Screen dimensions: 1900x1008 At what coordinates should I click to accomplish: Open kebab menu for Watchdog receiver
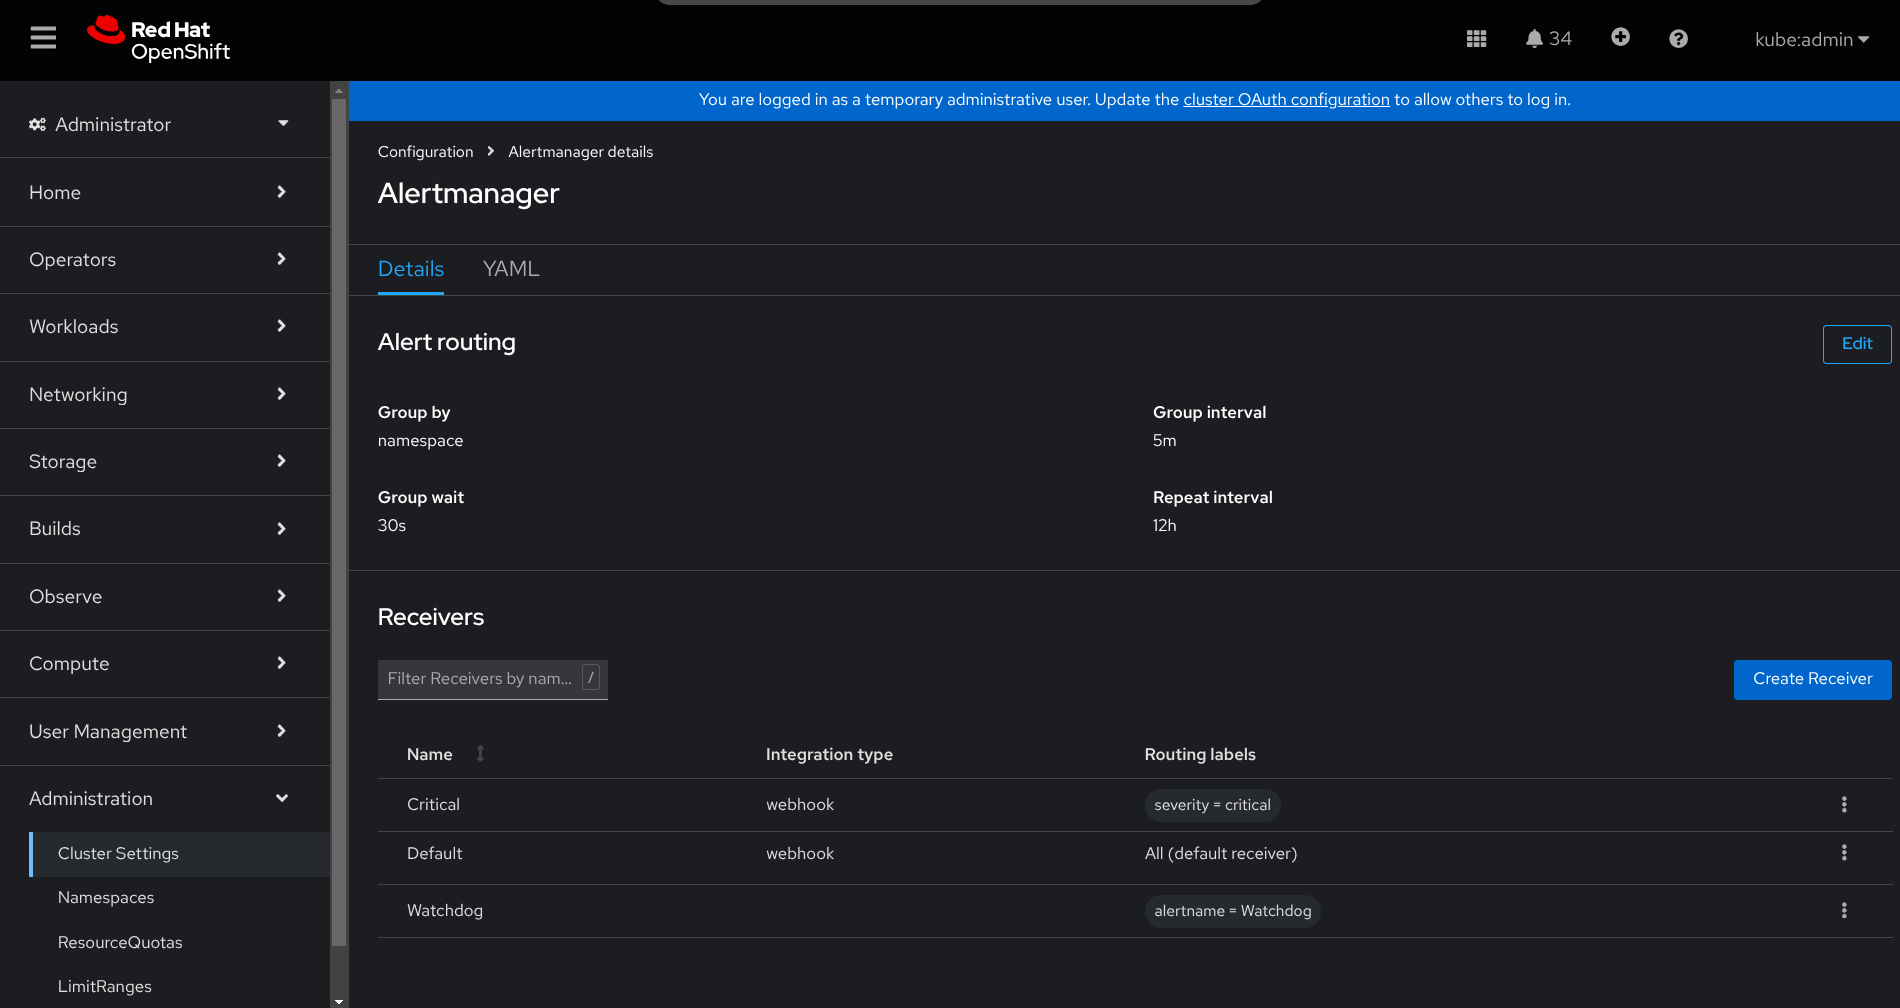[1844, 911]
